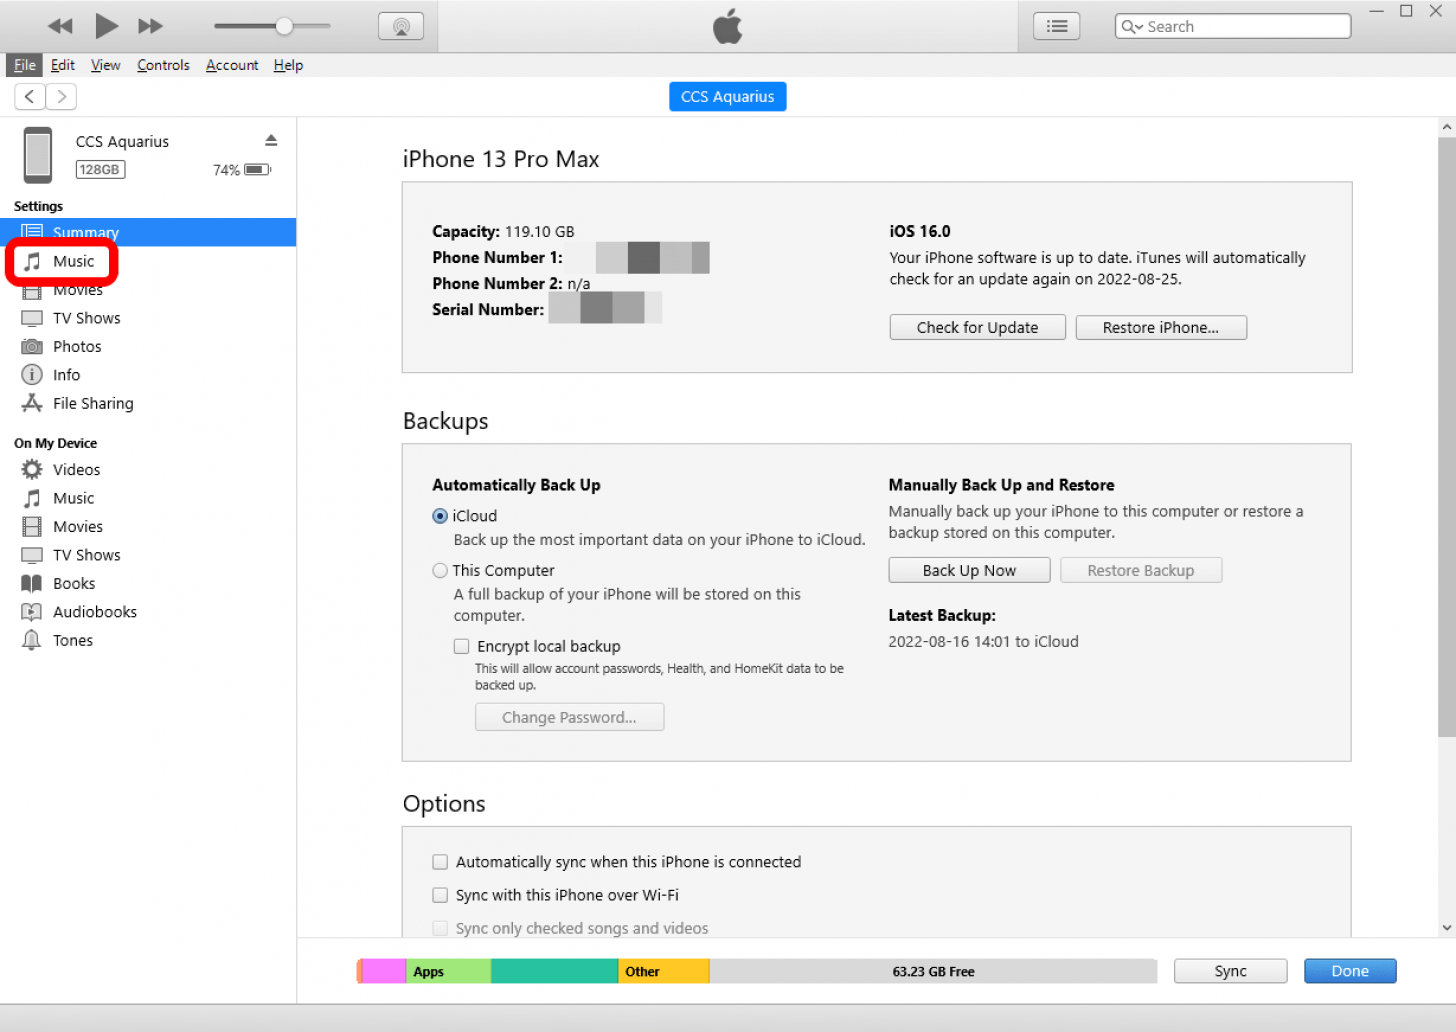This screenshot has height=1032, width=1456.
Task: Open Books on My Device
Action: point(74,584)
